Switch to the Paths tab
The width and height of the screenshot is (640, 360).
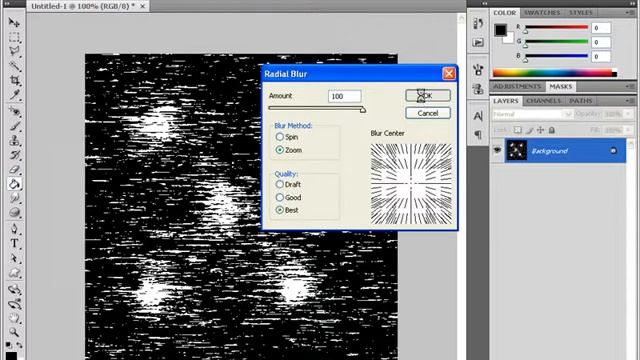[581, 100]
